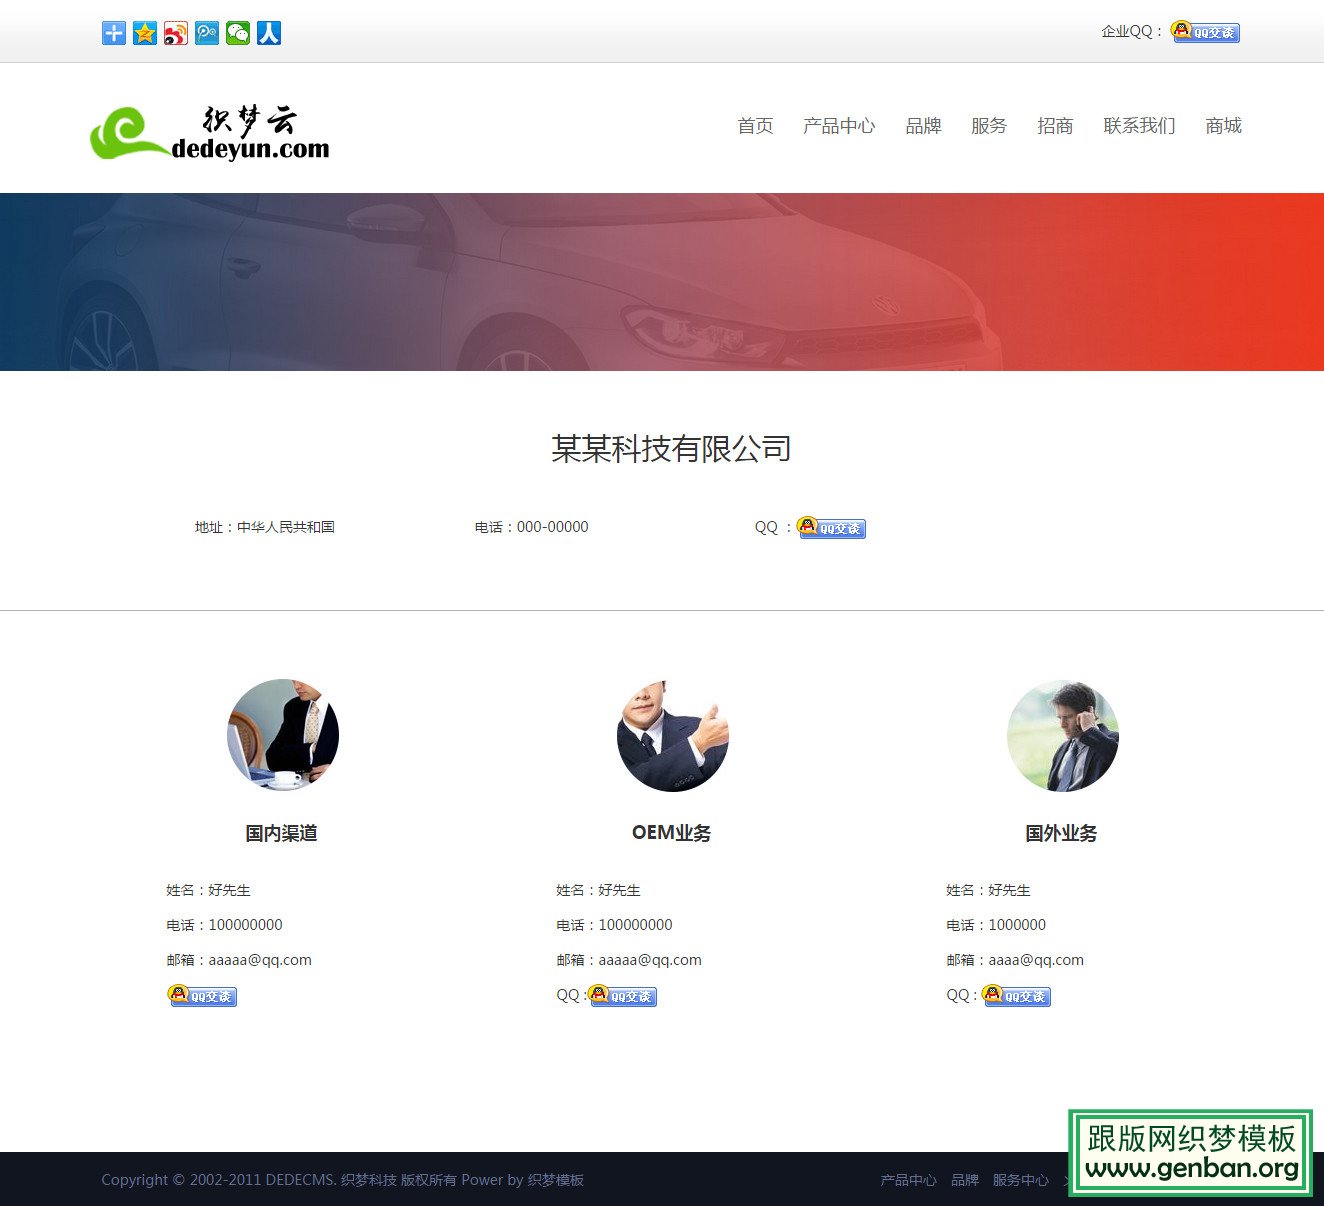Select the Tencent Weibo share icon
Screen dimensions: 1324x1206
[x=207, y=32]
